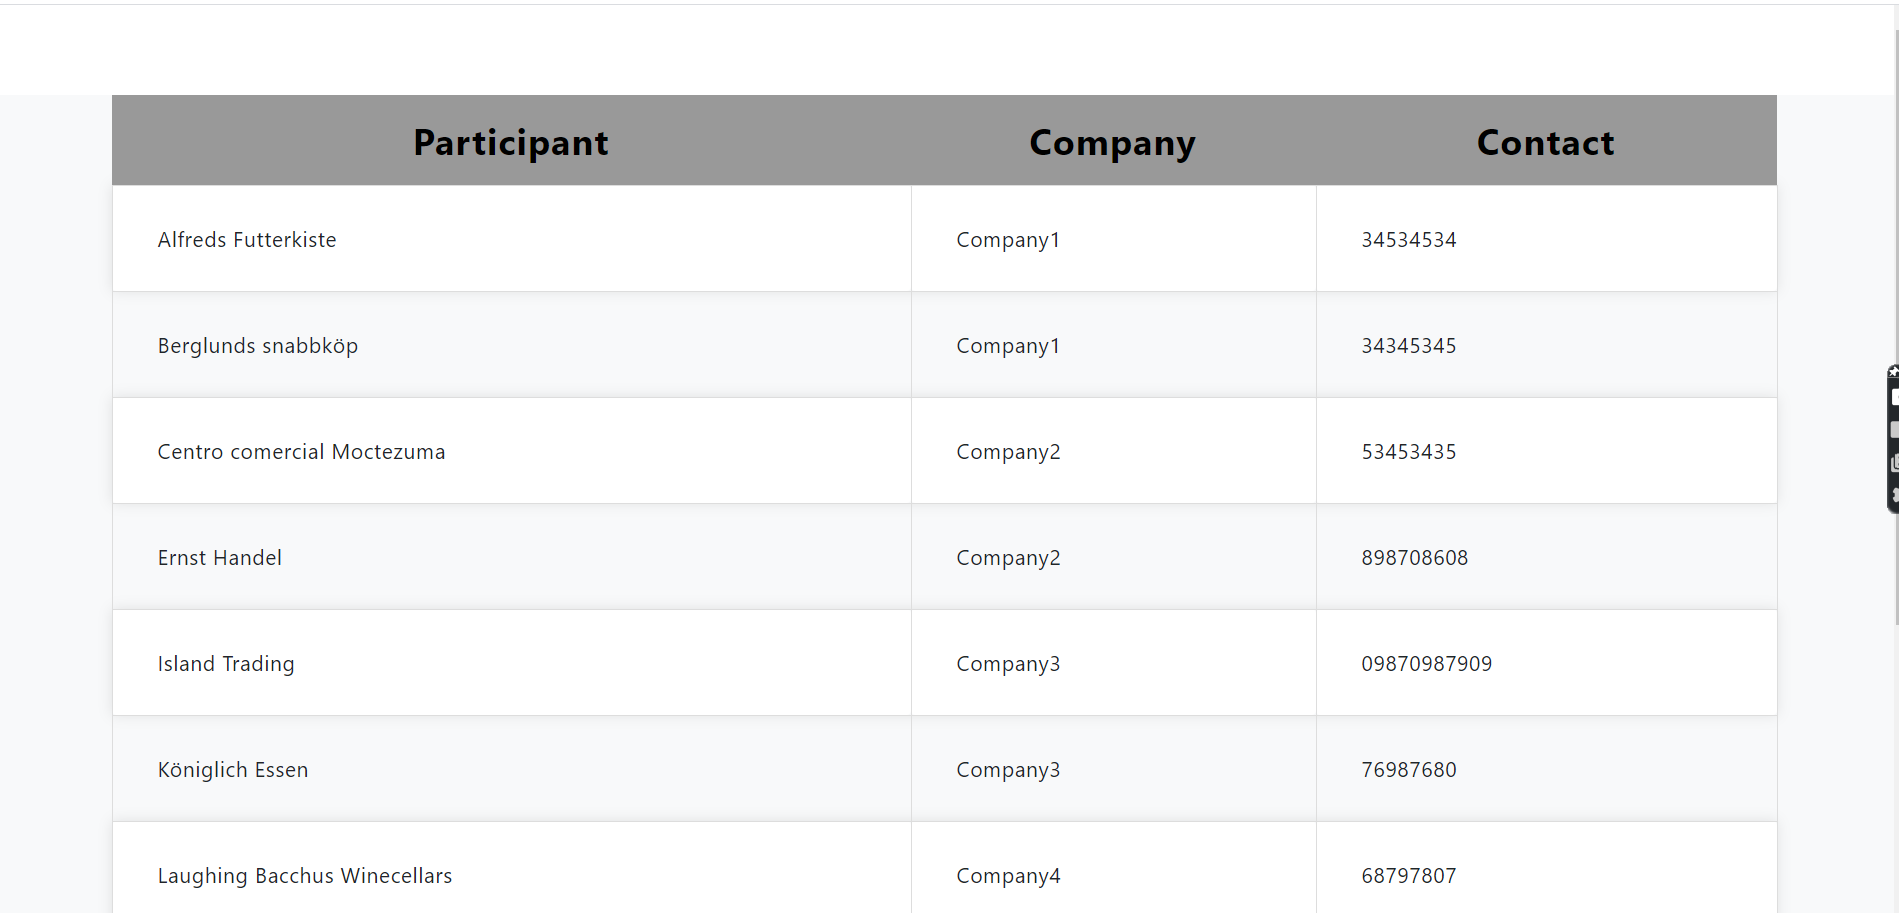Select the Ernst Handel participant
Image resolution: width=1899 pixels, height=913 pixels.
point(220,558)
